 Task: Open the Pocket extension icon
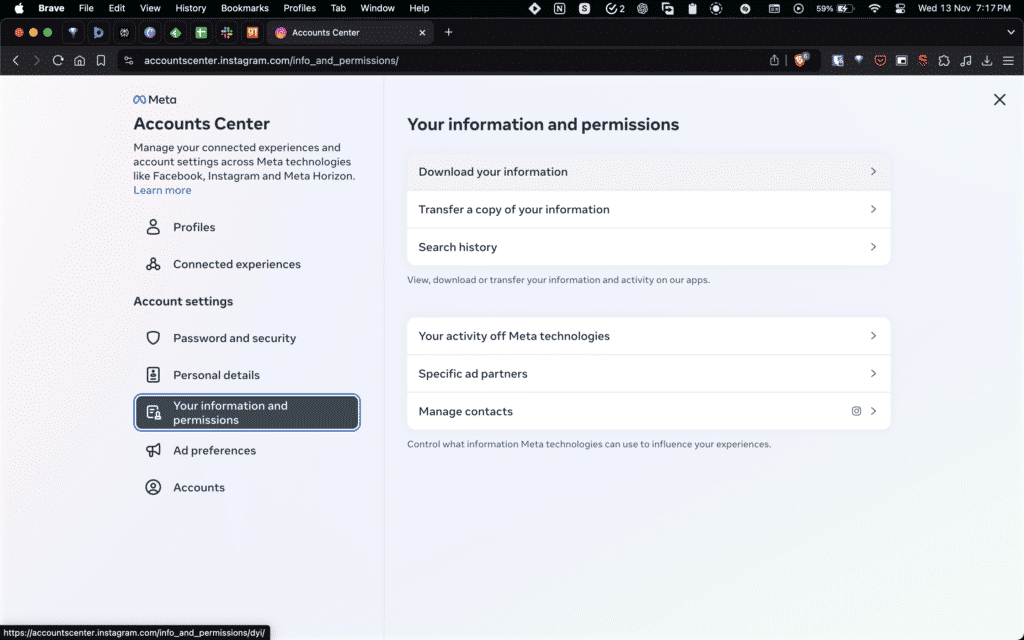pos(880,60)
